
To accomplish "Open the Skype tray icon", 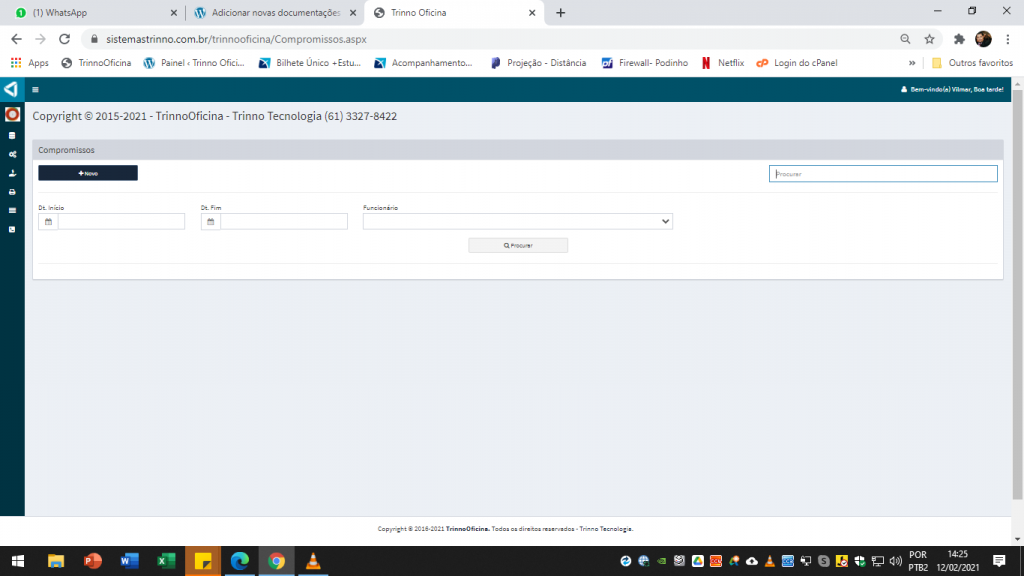I will point(824,561).
